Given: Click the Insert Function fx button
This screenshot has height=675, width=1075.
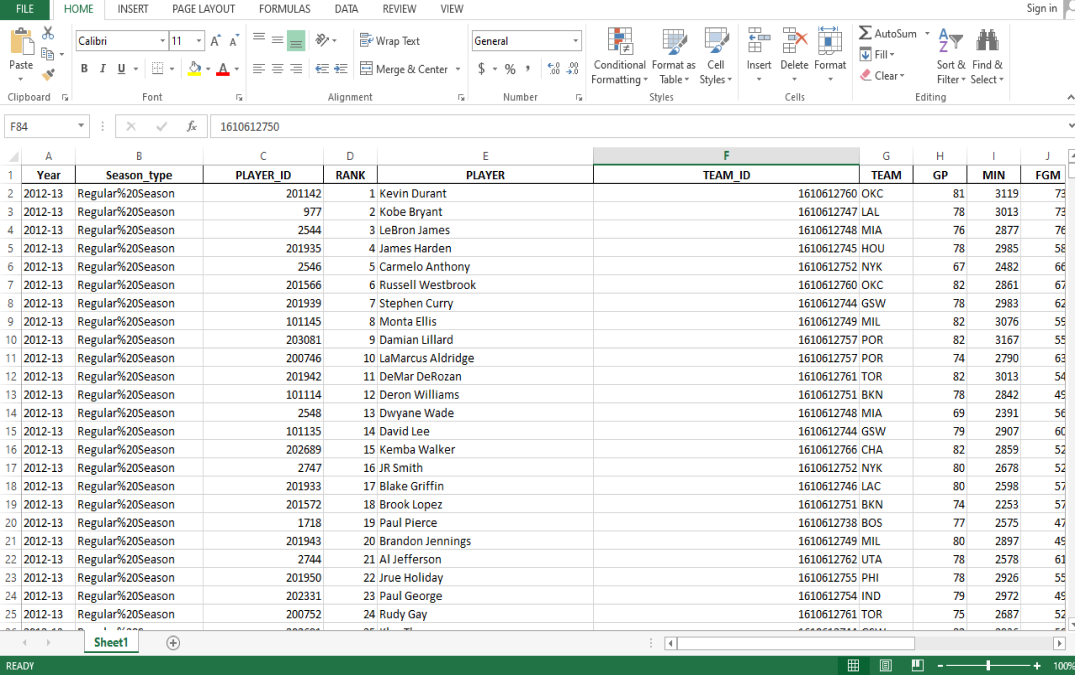Looking at the screenshot, I should [192, 126].
